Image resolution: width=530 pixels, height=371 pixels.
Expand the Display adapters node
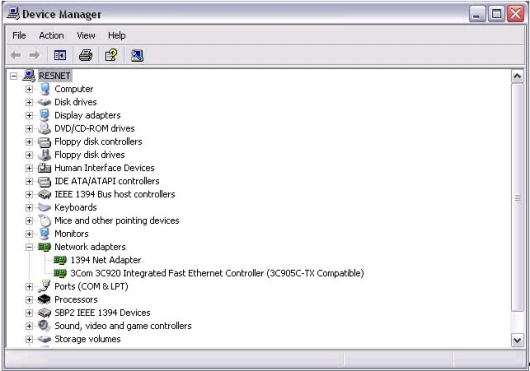(x=29, y=116)
